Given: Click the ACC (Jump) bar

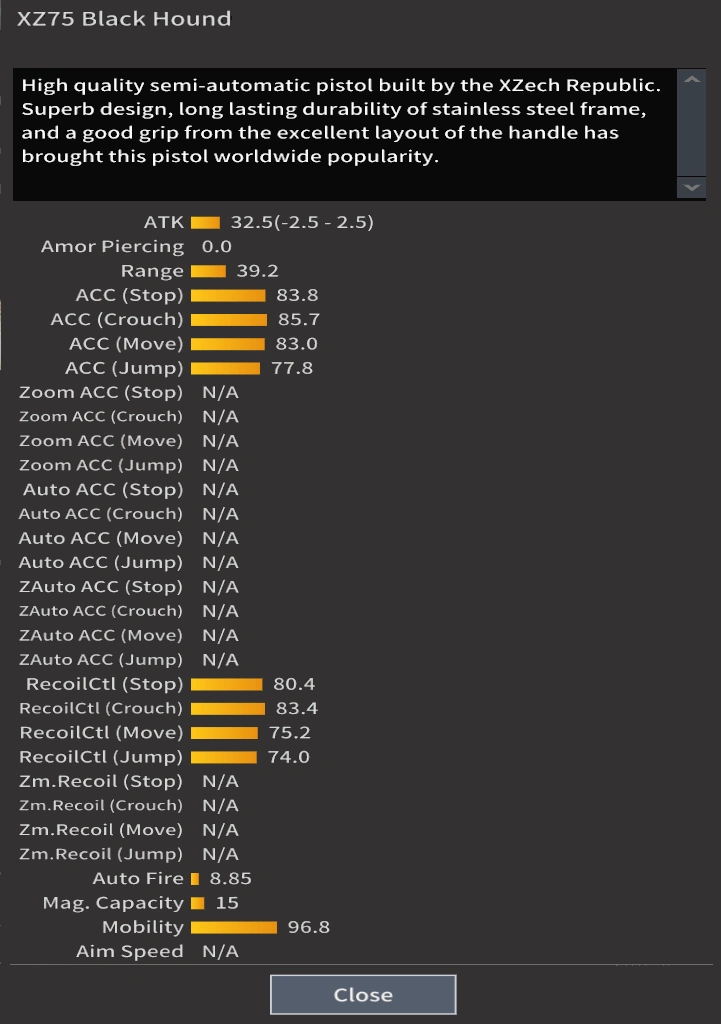Looking at the screenshot, I should [x=225, y=369].
